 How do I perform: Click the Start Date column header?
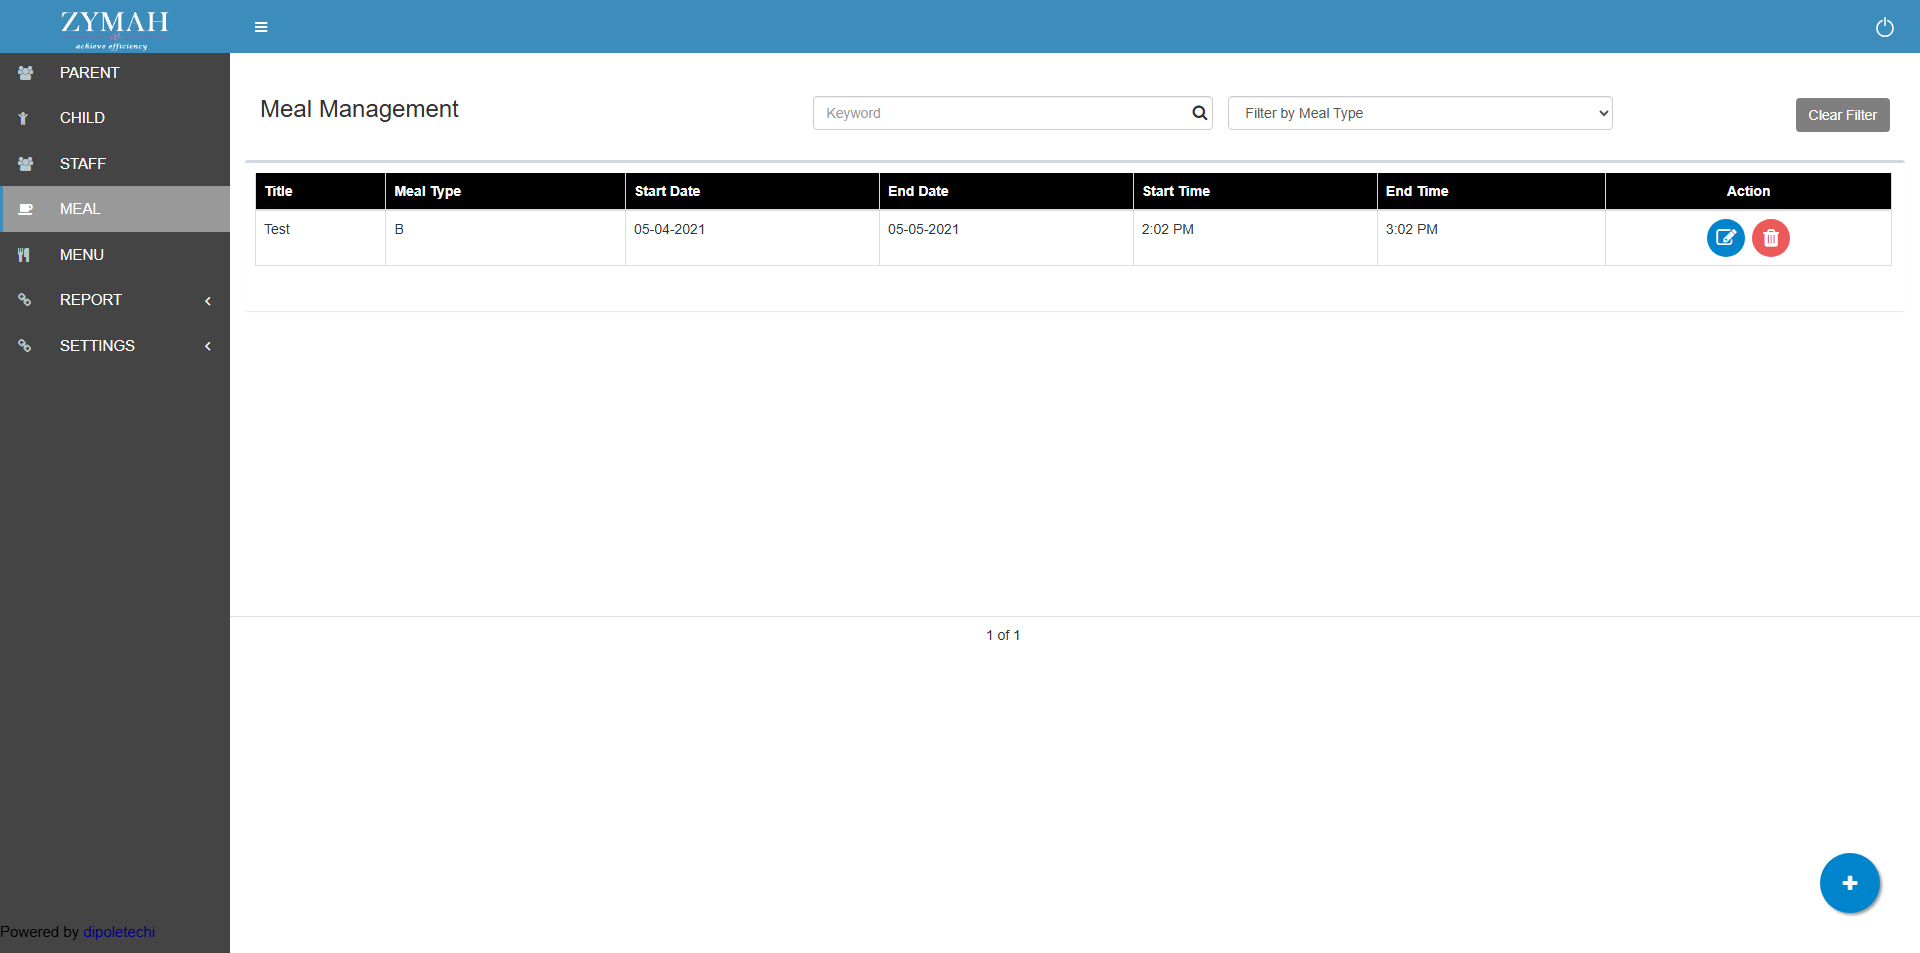[667, 191]
